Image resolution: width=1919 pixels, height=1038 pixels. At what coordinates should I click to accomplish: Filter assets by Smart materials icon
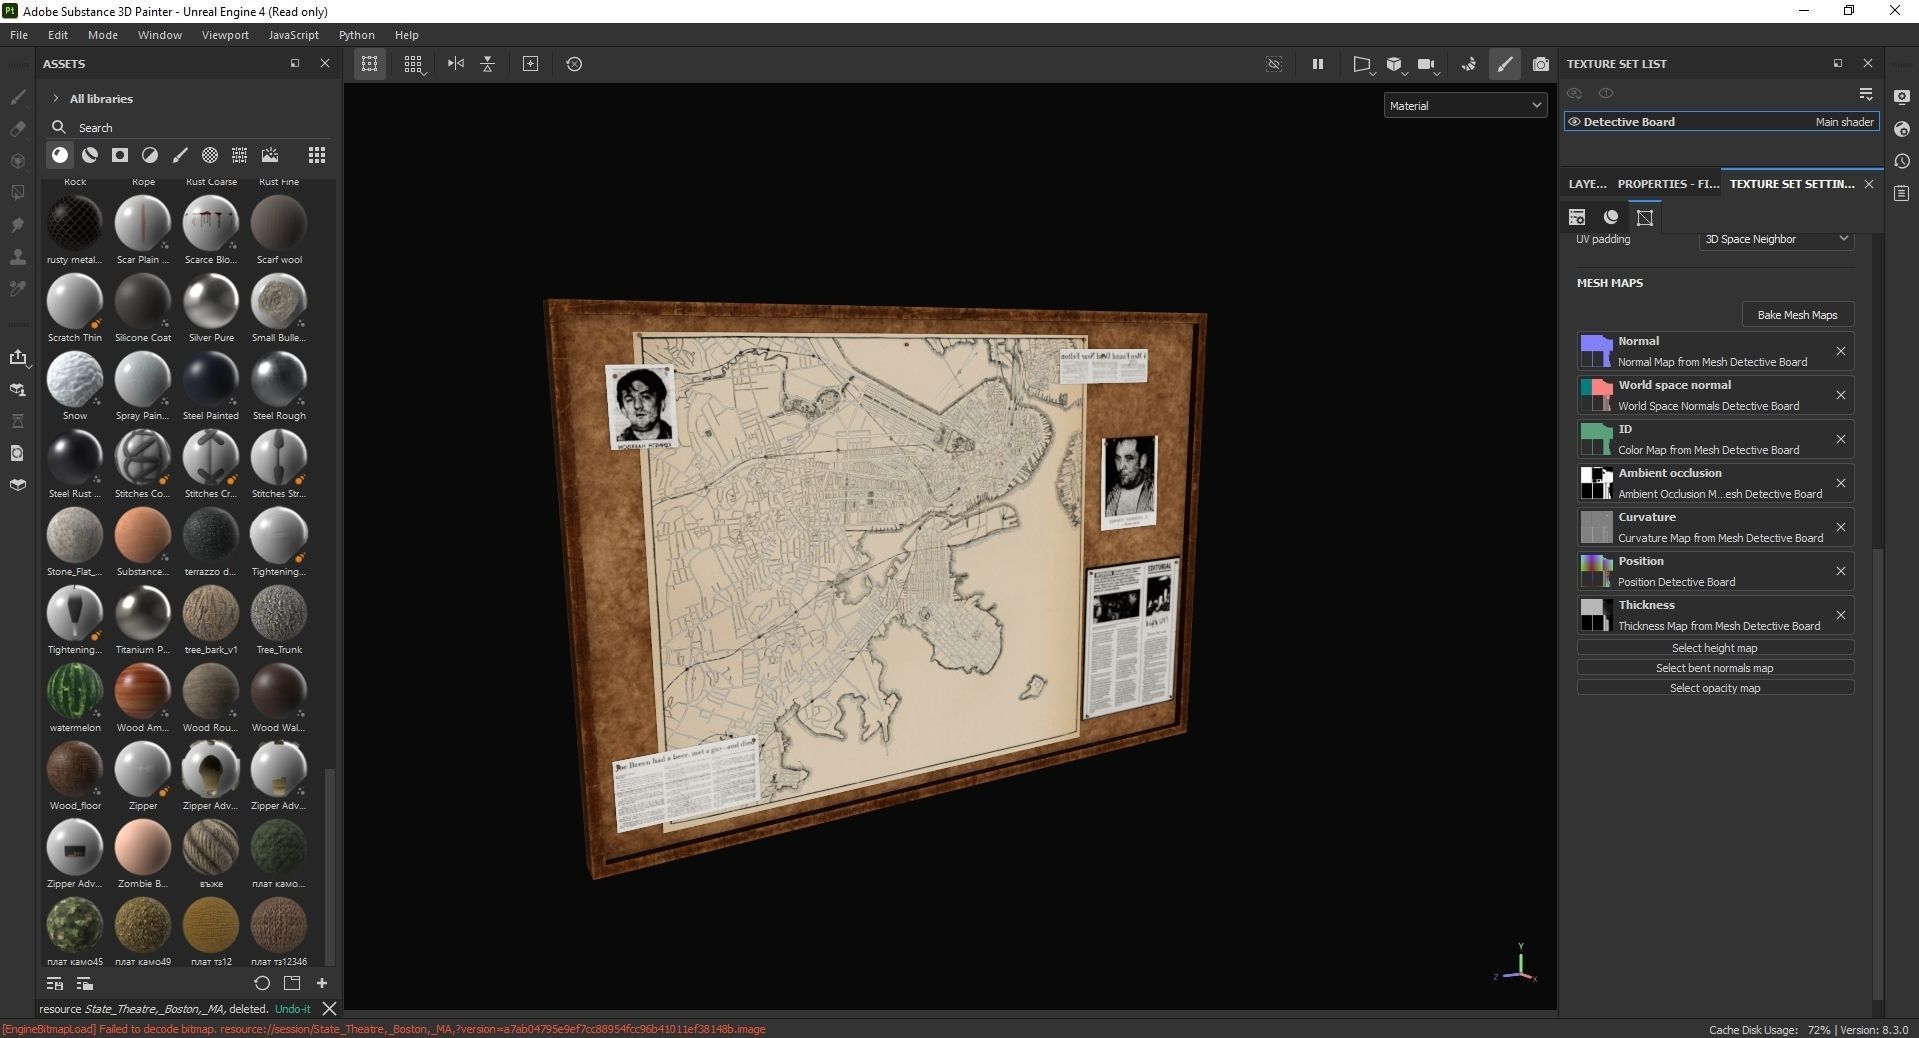[x=90, y=155]
